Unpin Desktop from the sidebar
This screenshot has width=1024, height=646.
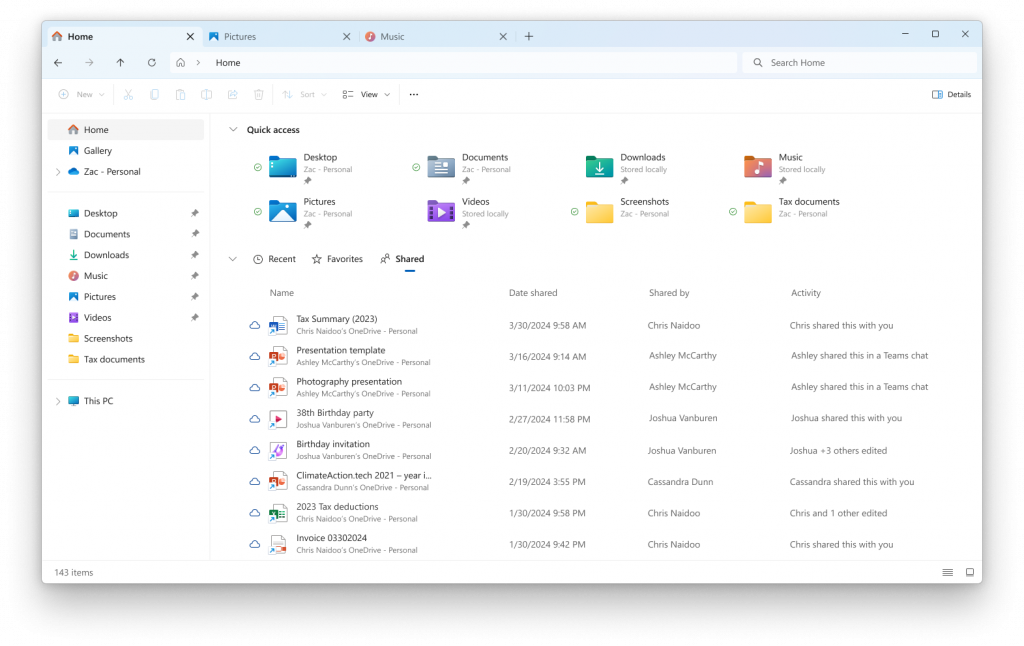click(x=195, y=213)
